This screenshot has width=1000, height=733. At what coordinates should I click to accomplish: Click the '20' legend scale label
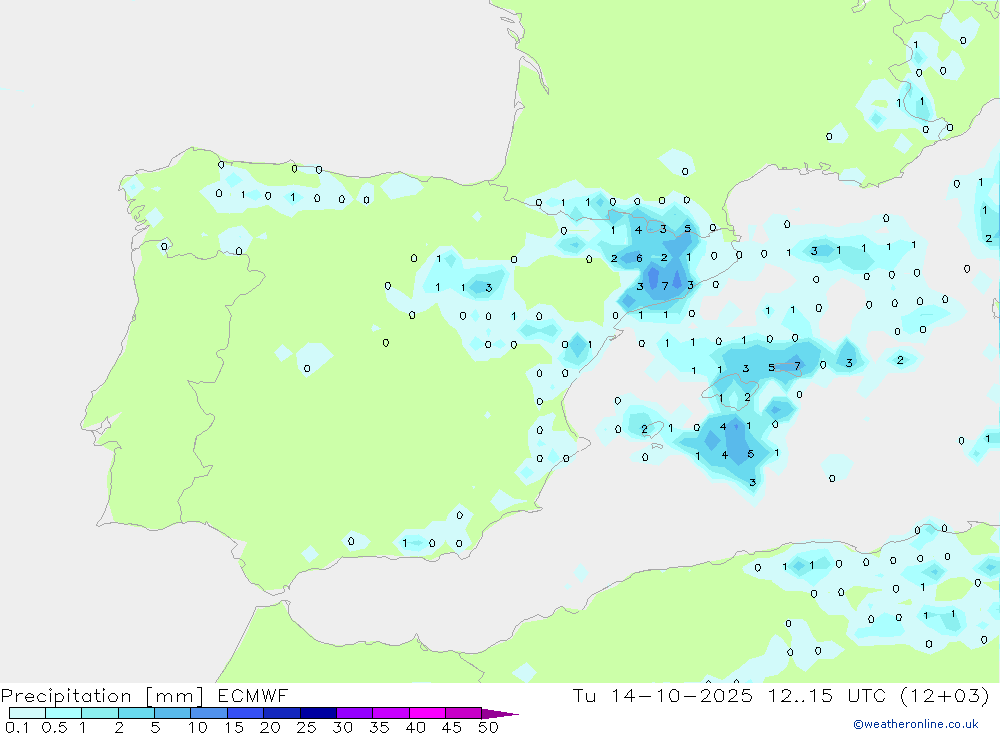270,727
